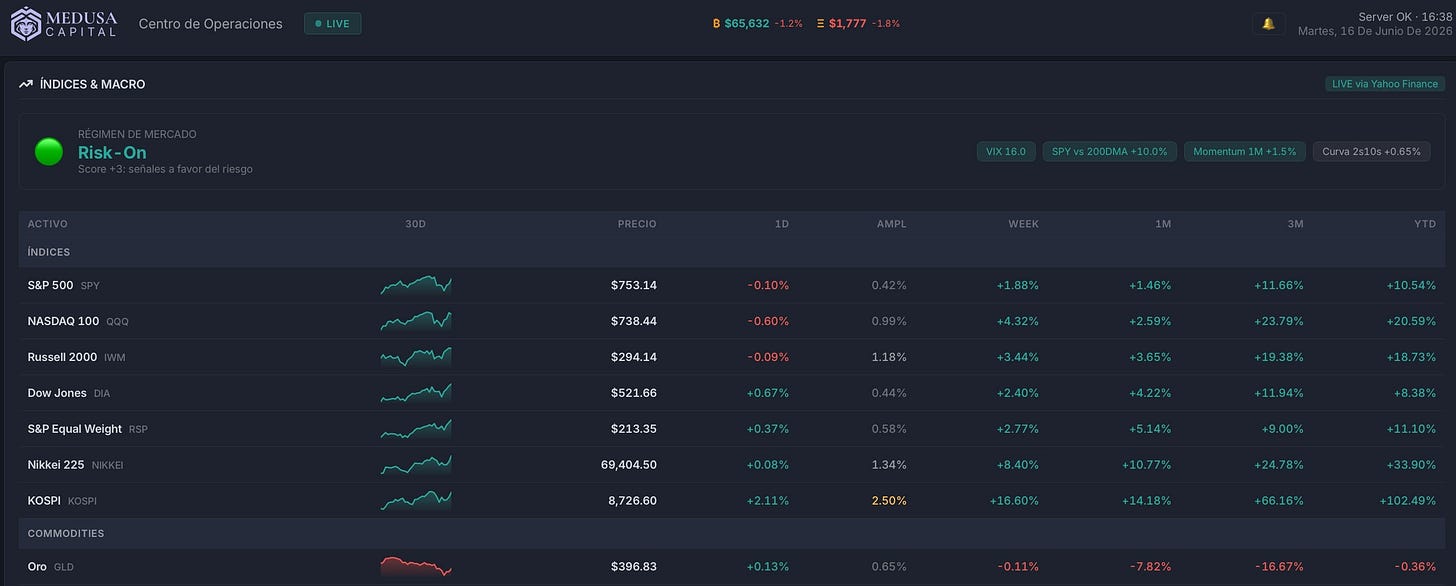1456x586 pixels.
Task: Open the KOSPI 30D sparkline chart
Action: (416, 500)
